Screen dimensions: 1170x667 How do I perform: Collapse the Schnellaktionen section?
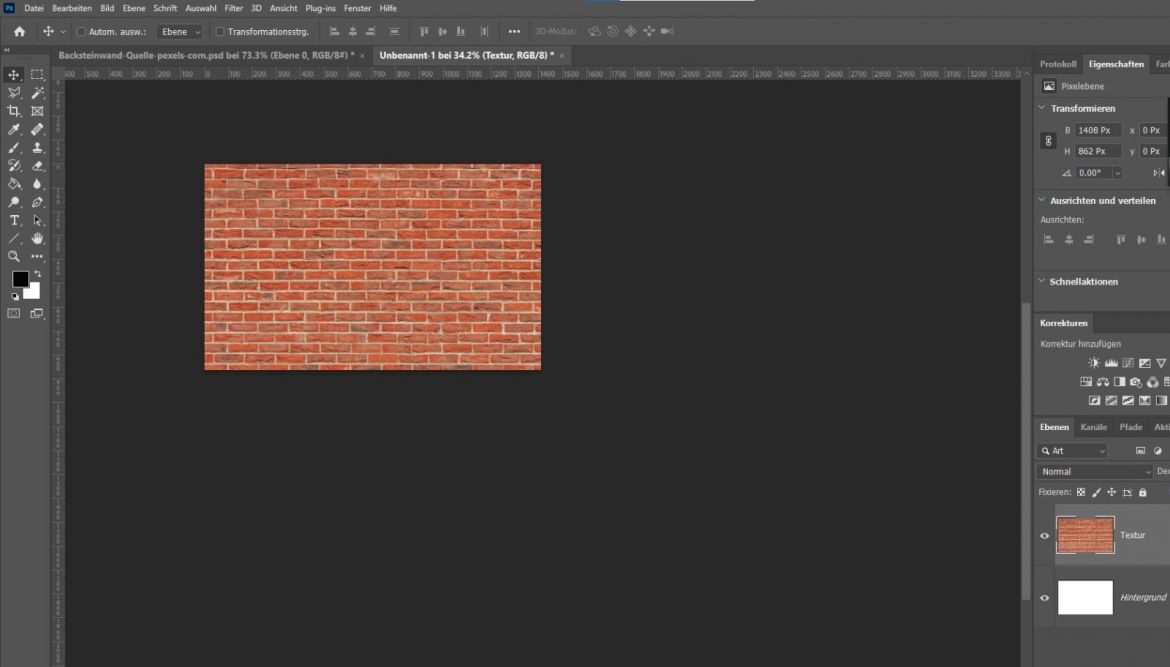click(1042, 281)
